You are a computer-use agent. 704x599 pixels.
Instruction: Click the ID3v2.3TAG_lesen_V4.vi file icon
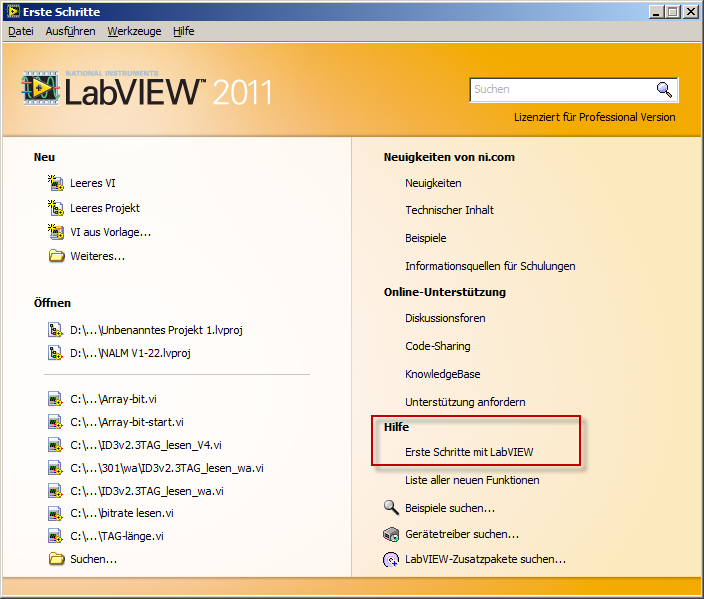(x=55, y=445)
